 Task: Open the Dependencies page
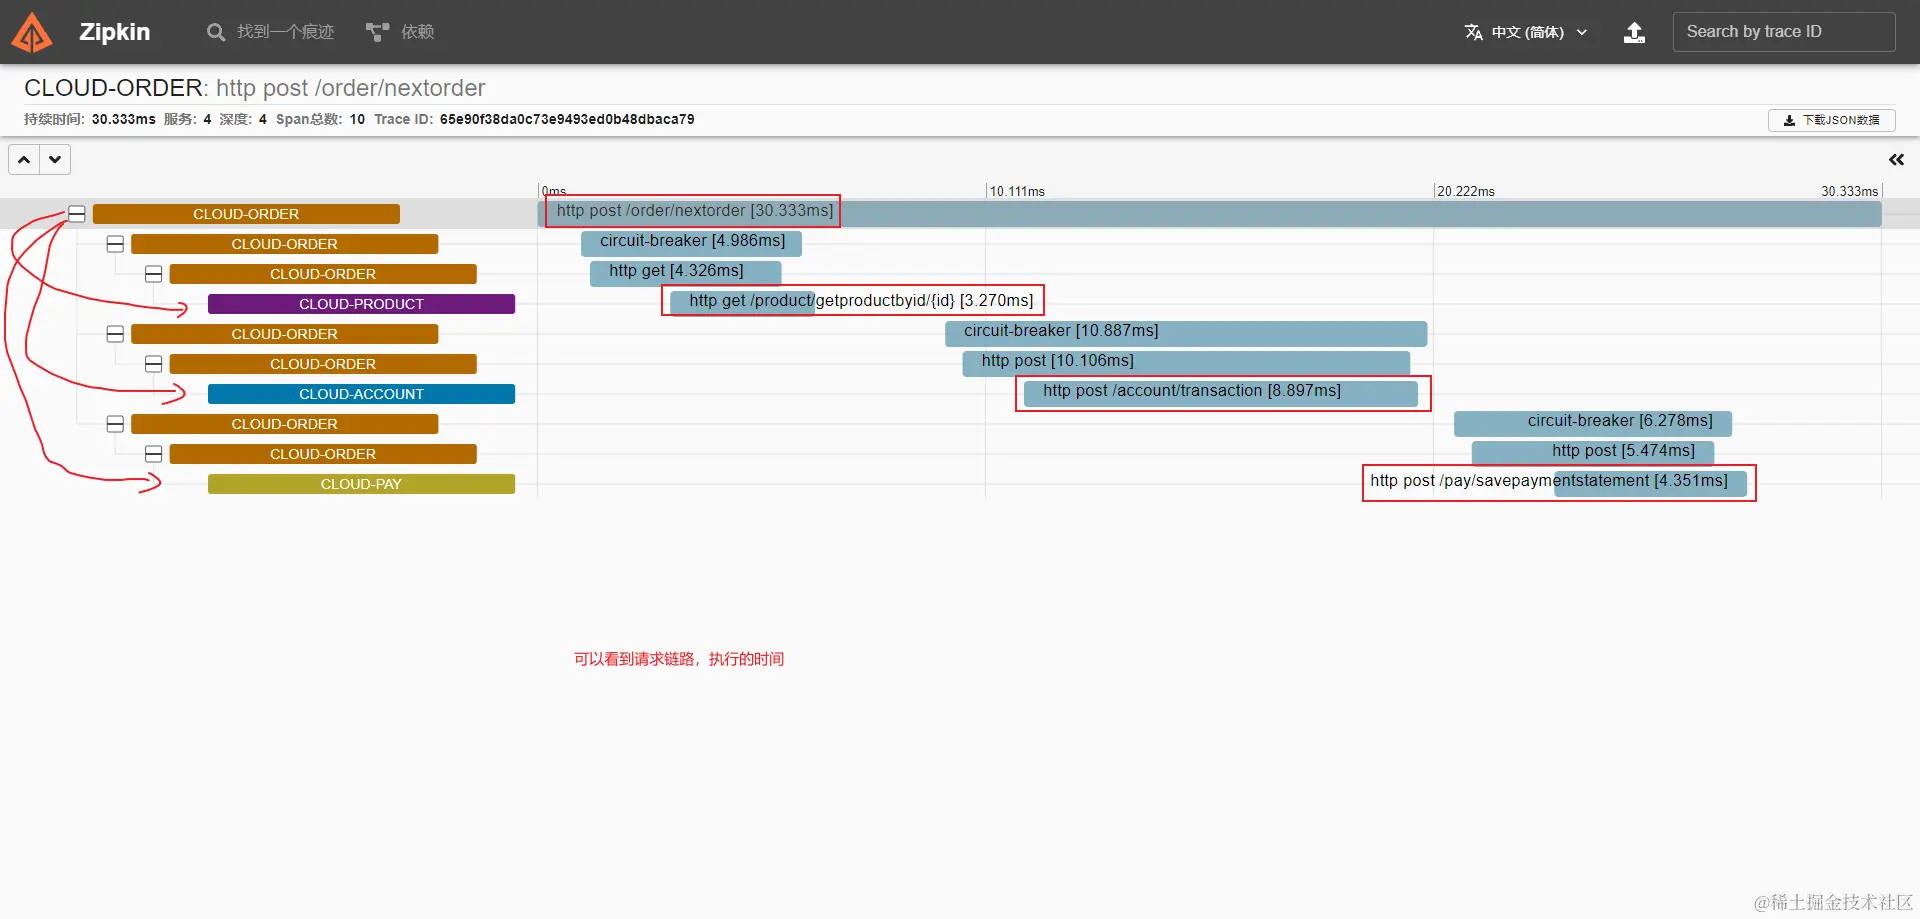[x=400, y=32]
